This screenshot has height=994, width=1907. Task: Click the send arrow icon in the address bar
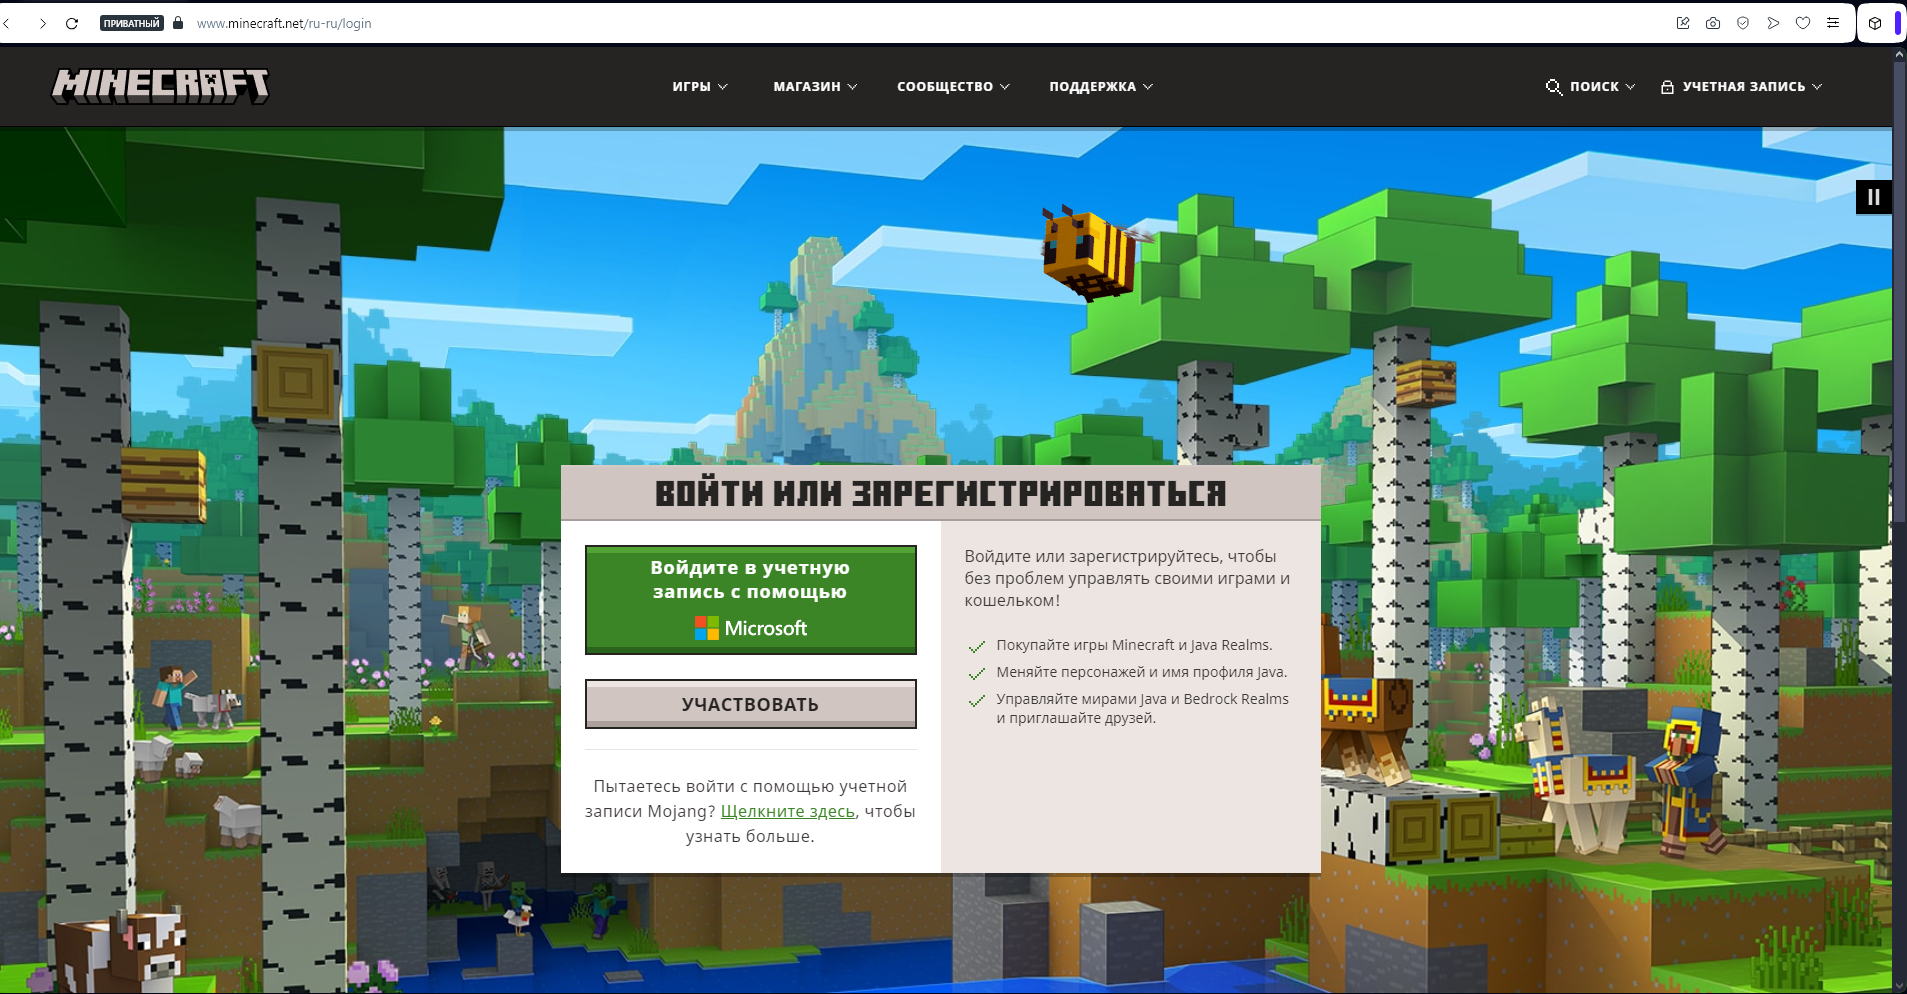pos(1773,23)
